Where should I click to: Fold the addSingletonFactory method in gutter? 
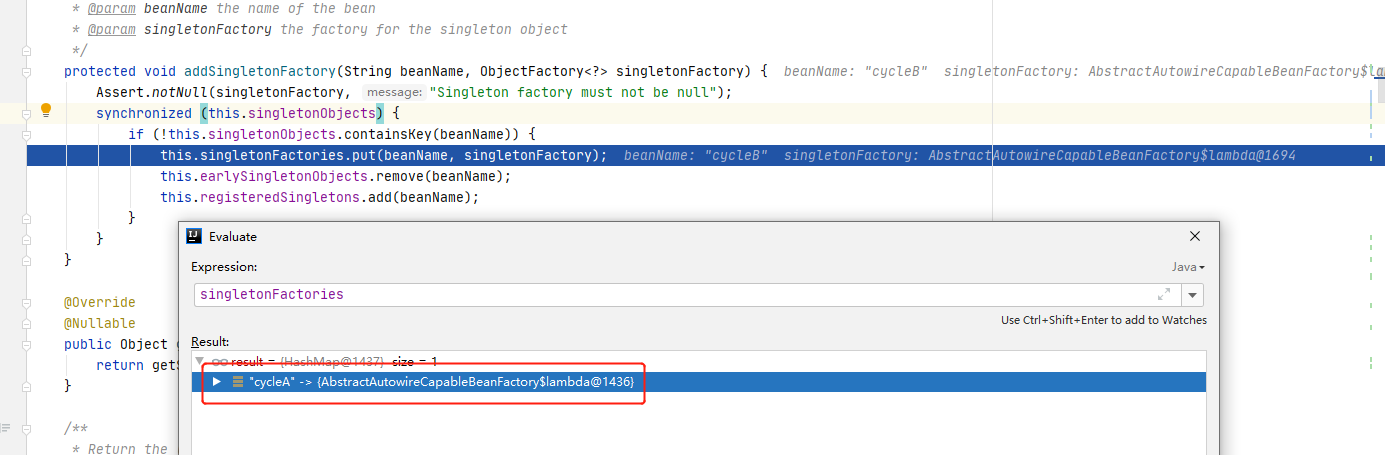click(x=26, y=72)
